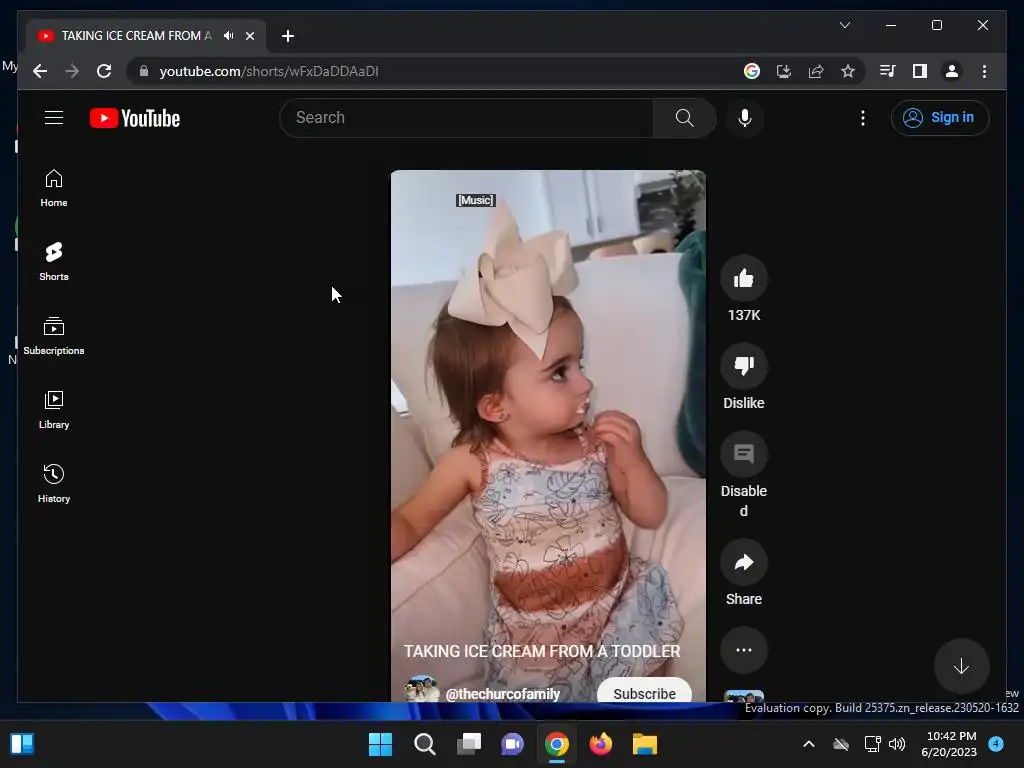Open Task View on the taskbar
Viewport: 1024px width, 768px height.
click(x=468, y=744)
